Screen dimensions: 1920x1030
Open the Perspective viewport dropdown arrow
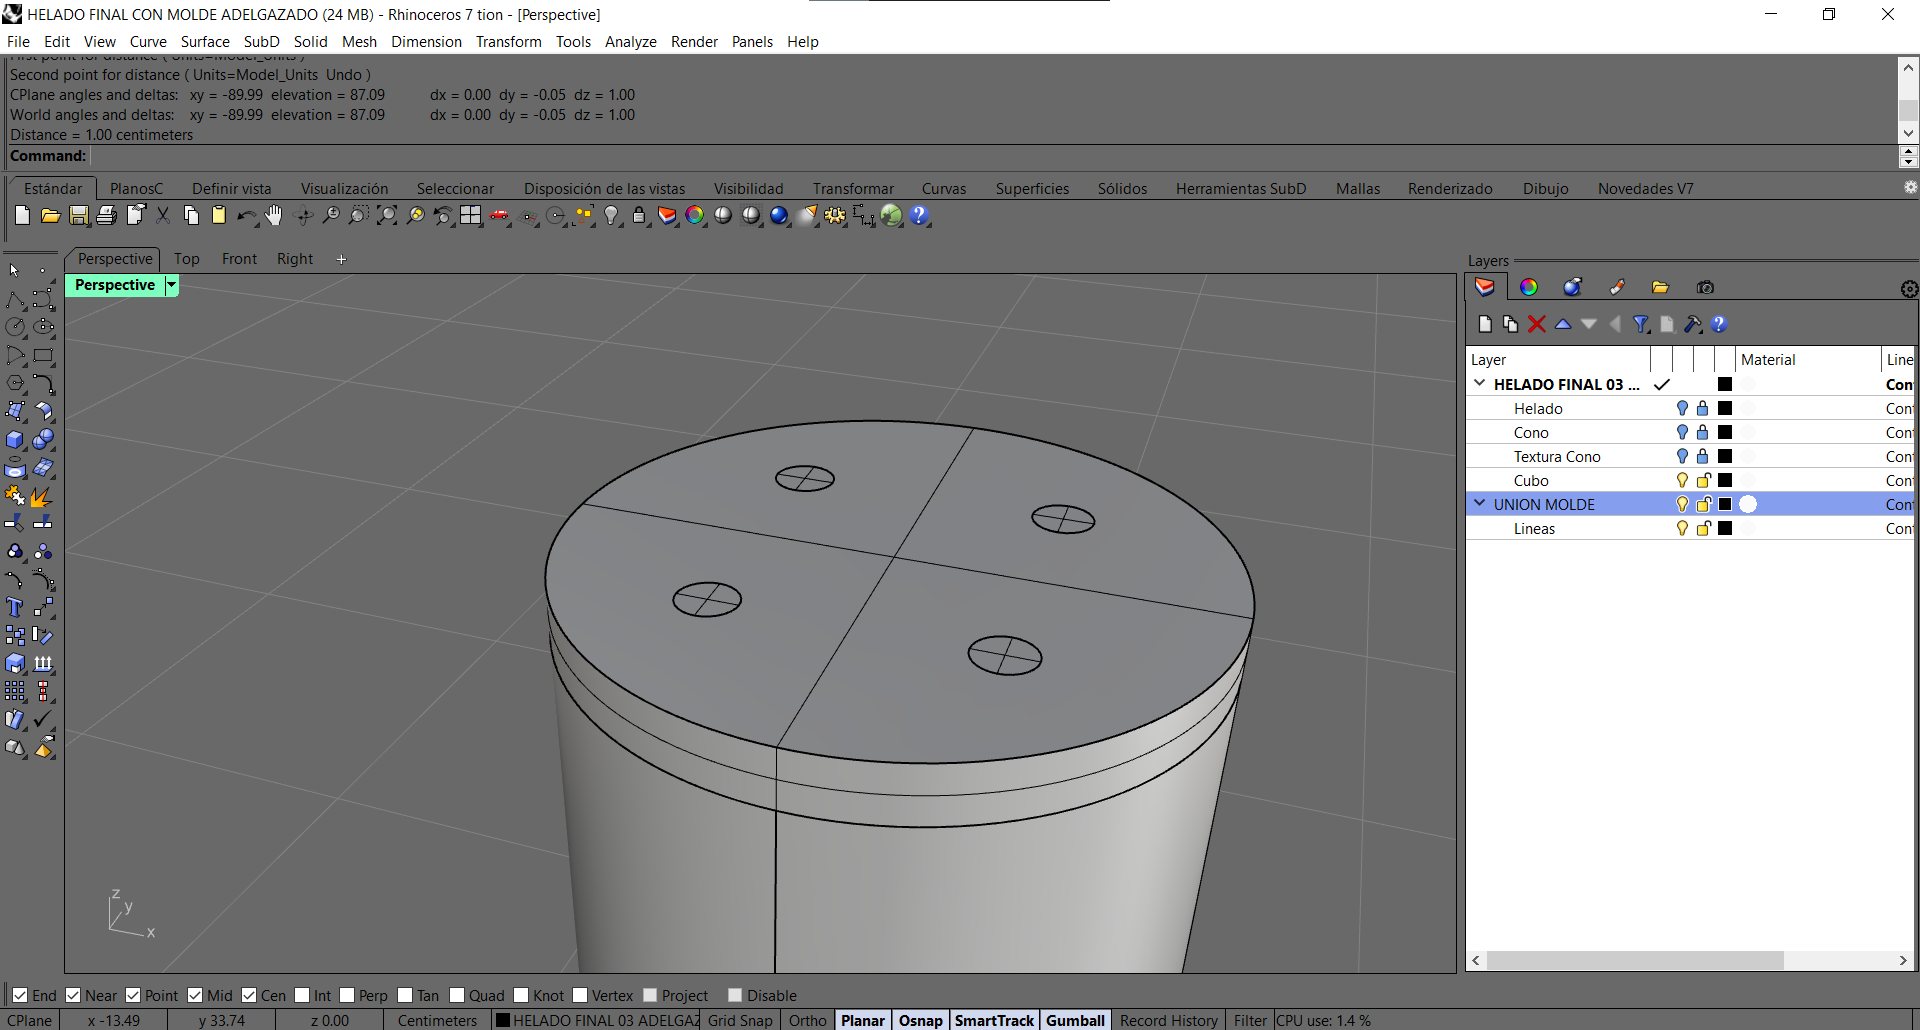click(x=171, y=285)
